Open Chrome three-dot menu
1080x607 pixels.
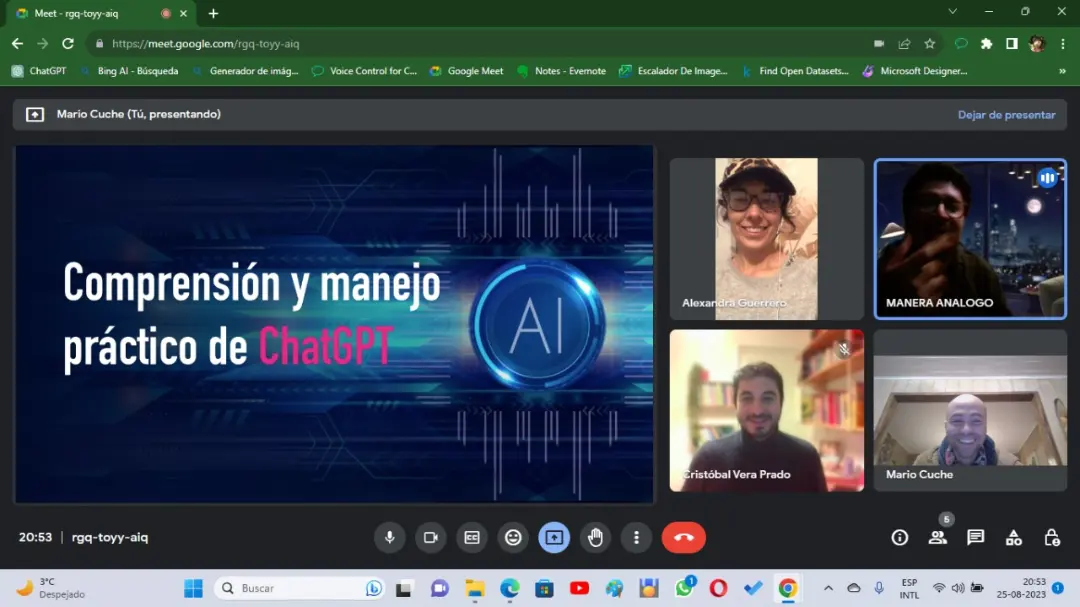pos(1063,43)
